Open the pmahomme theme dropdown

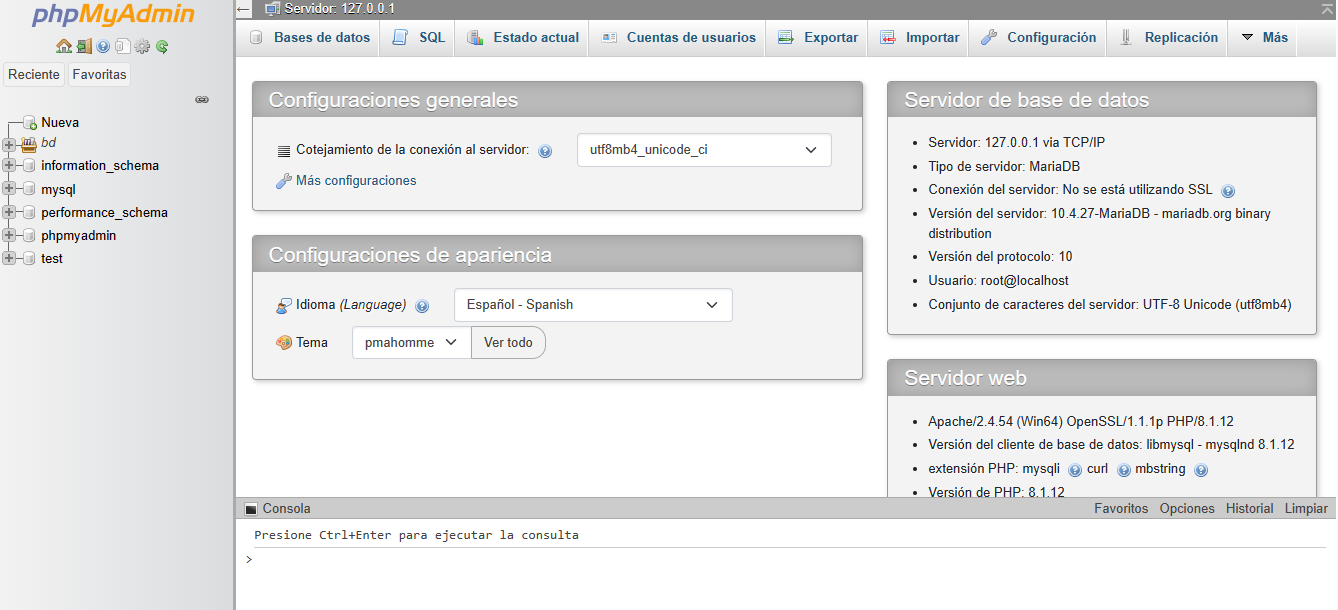coord(410,342)
